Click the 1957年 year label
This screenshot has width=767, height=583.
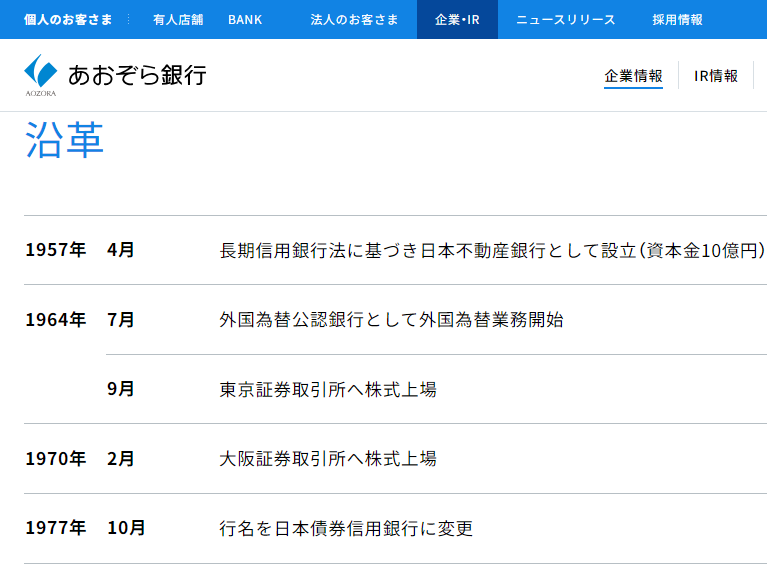[x=56, y=250]
